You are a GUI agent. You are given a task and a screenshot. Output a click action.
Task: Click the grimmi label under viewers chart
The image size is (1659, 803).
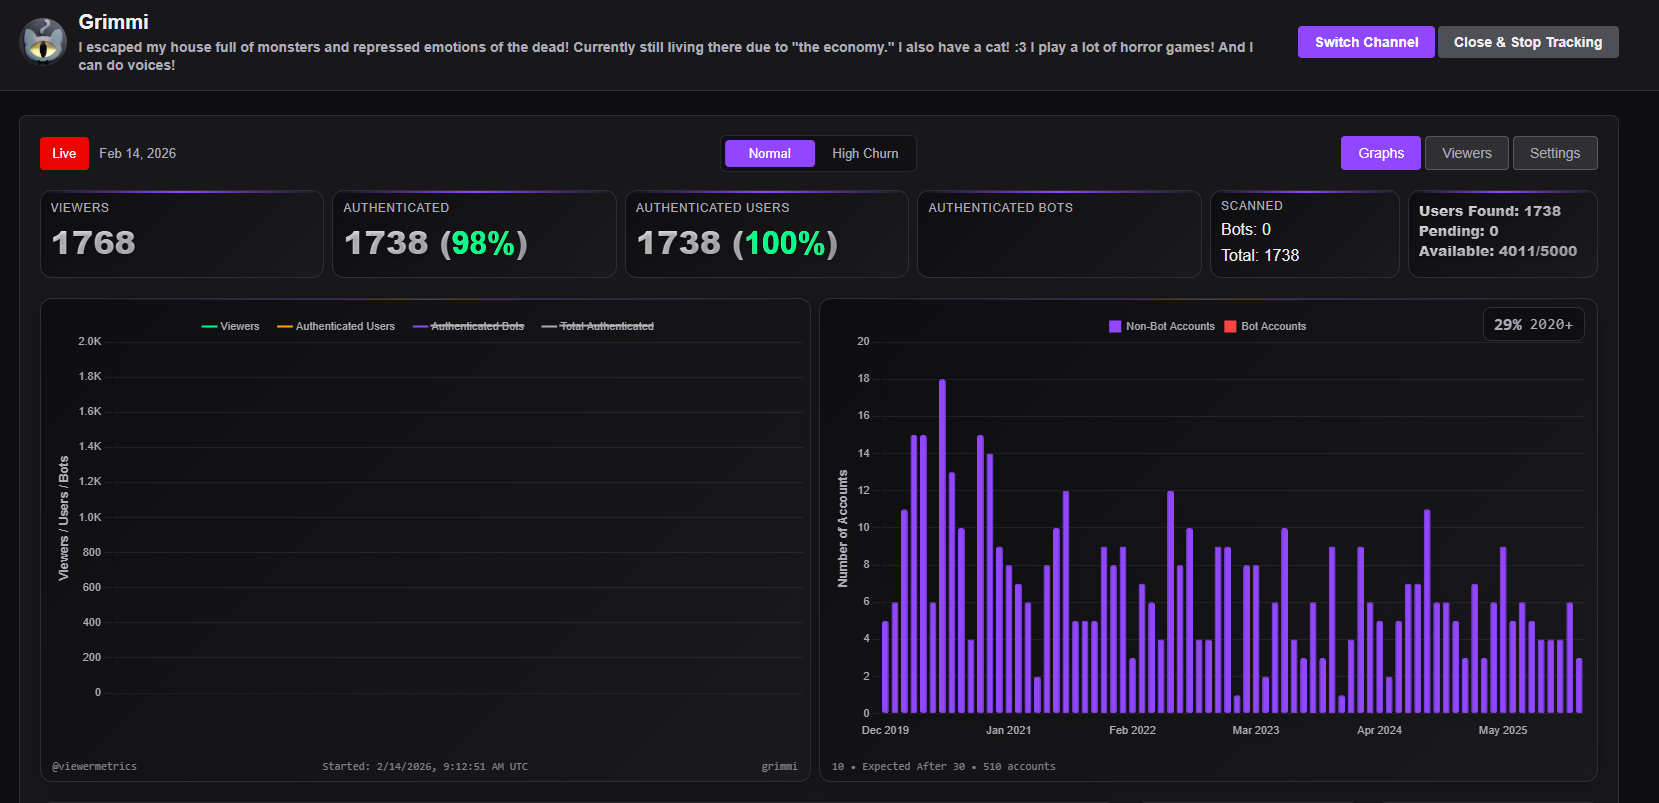point(779,767)
